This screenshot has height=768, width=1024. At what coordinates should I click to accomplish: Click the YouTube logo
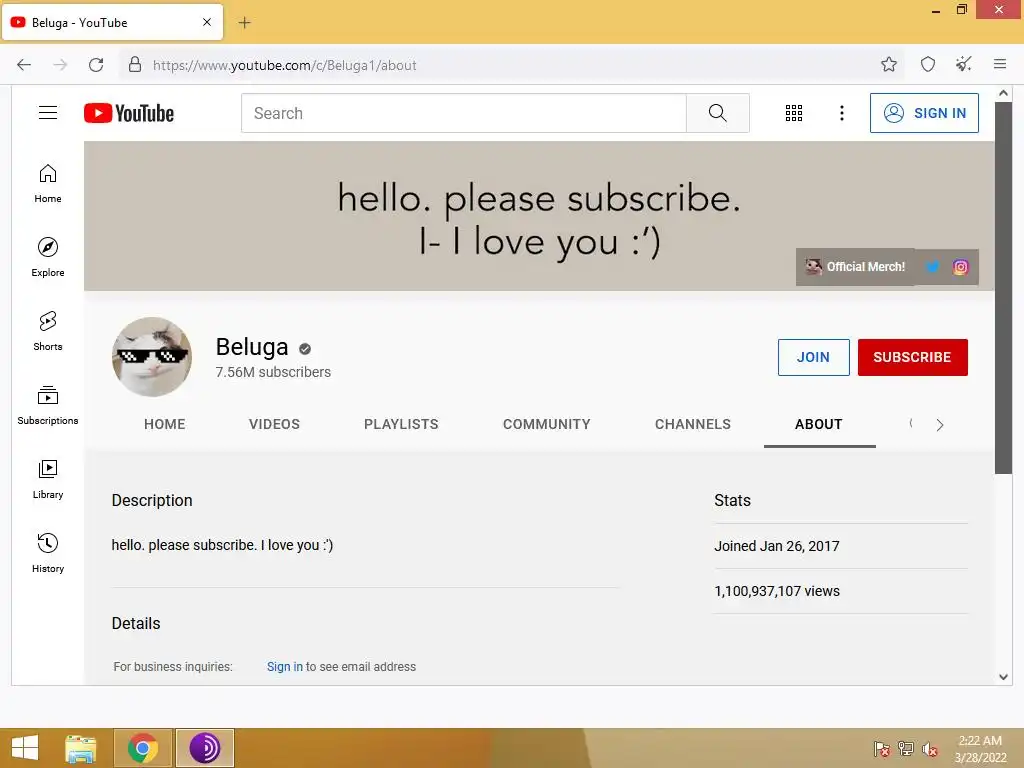click(129, 113)
